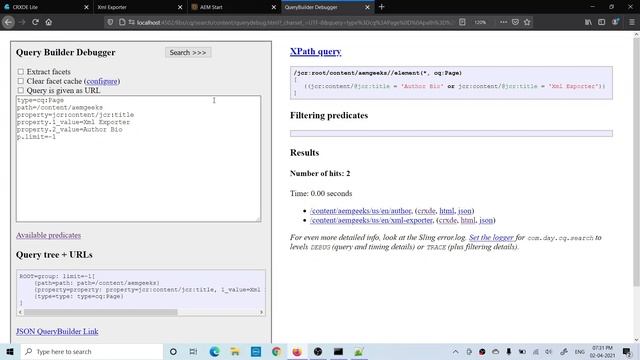Launch Microsoft Edge from taskbar

214,351
